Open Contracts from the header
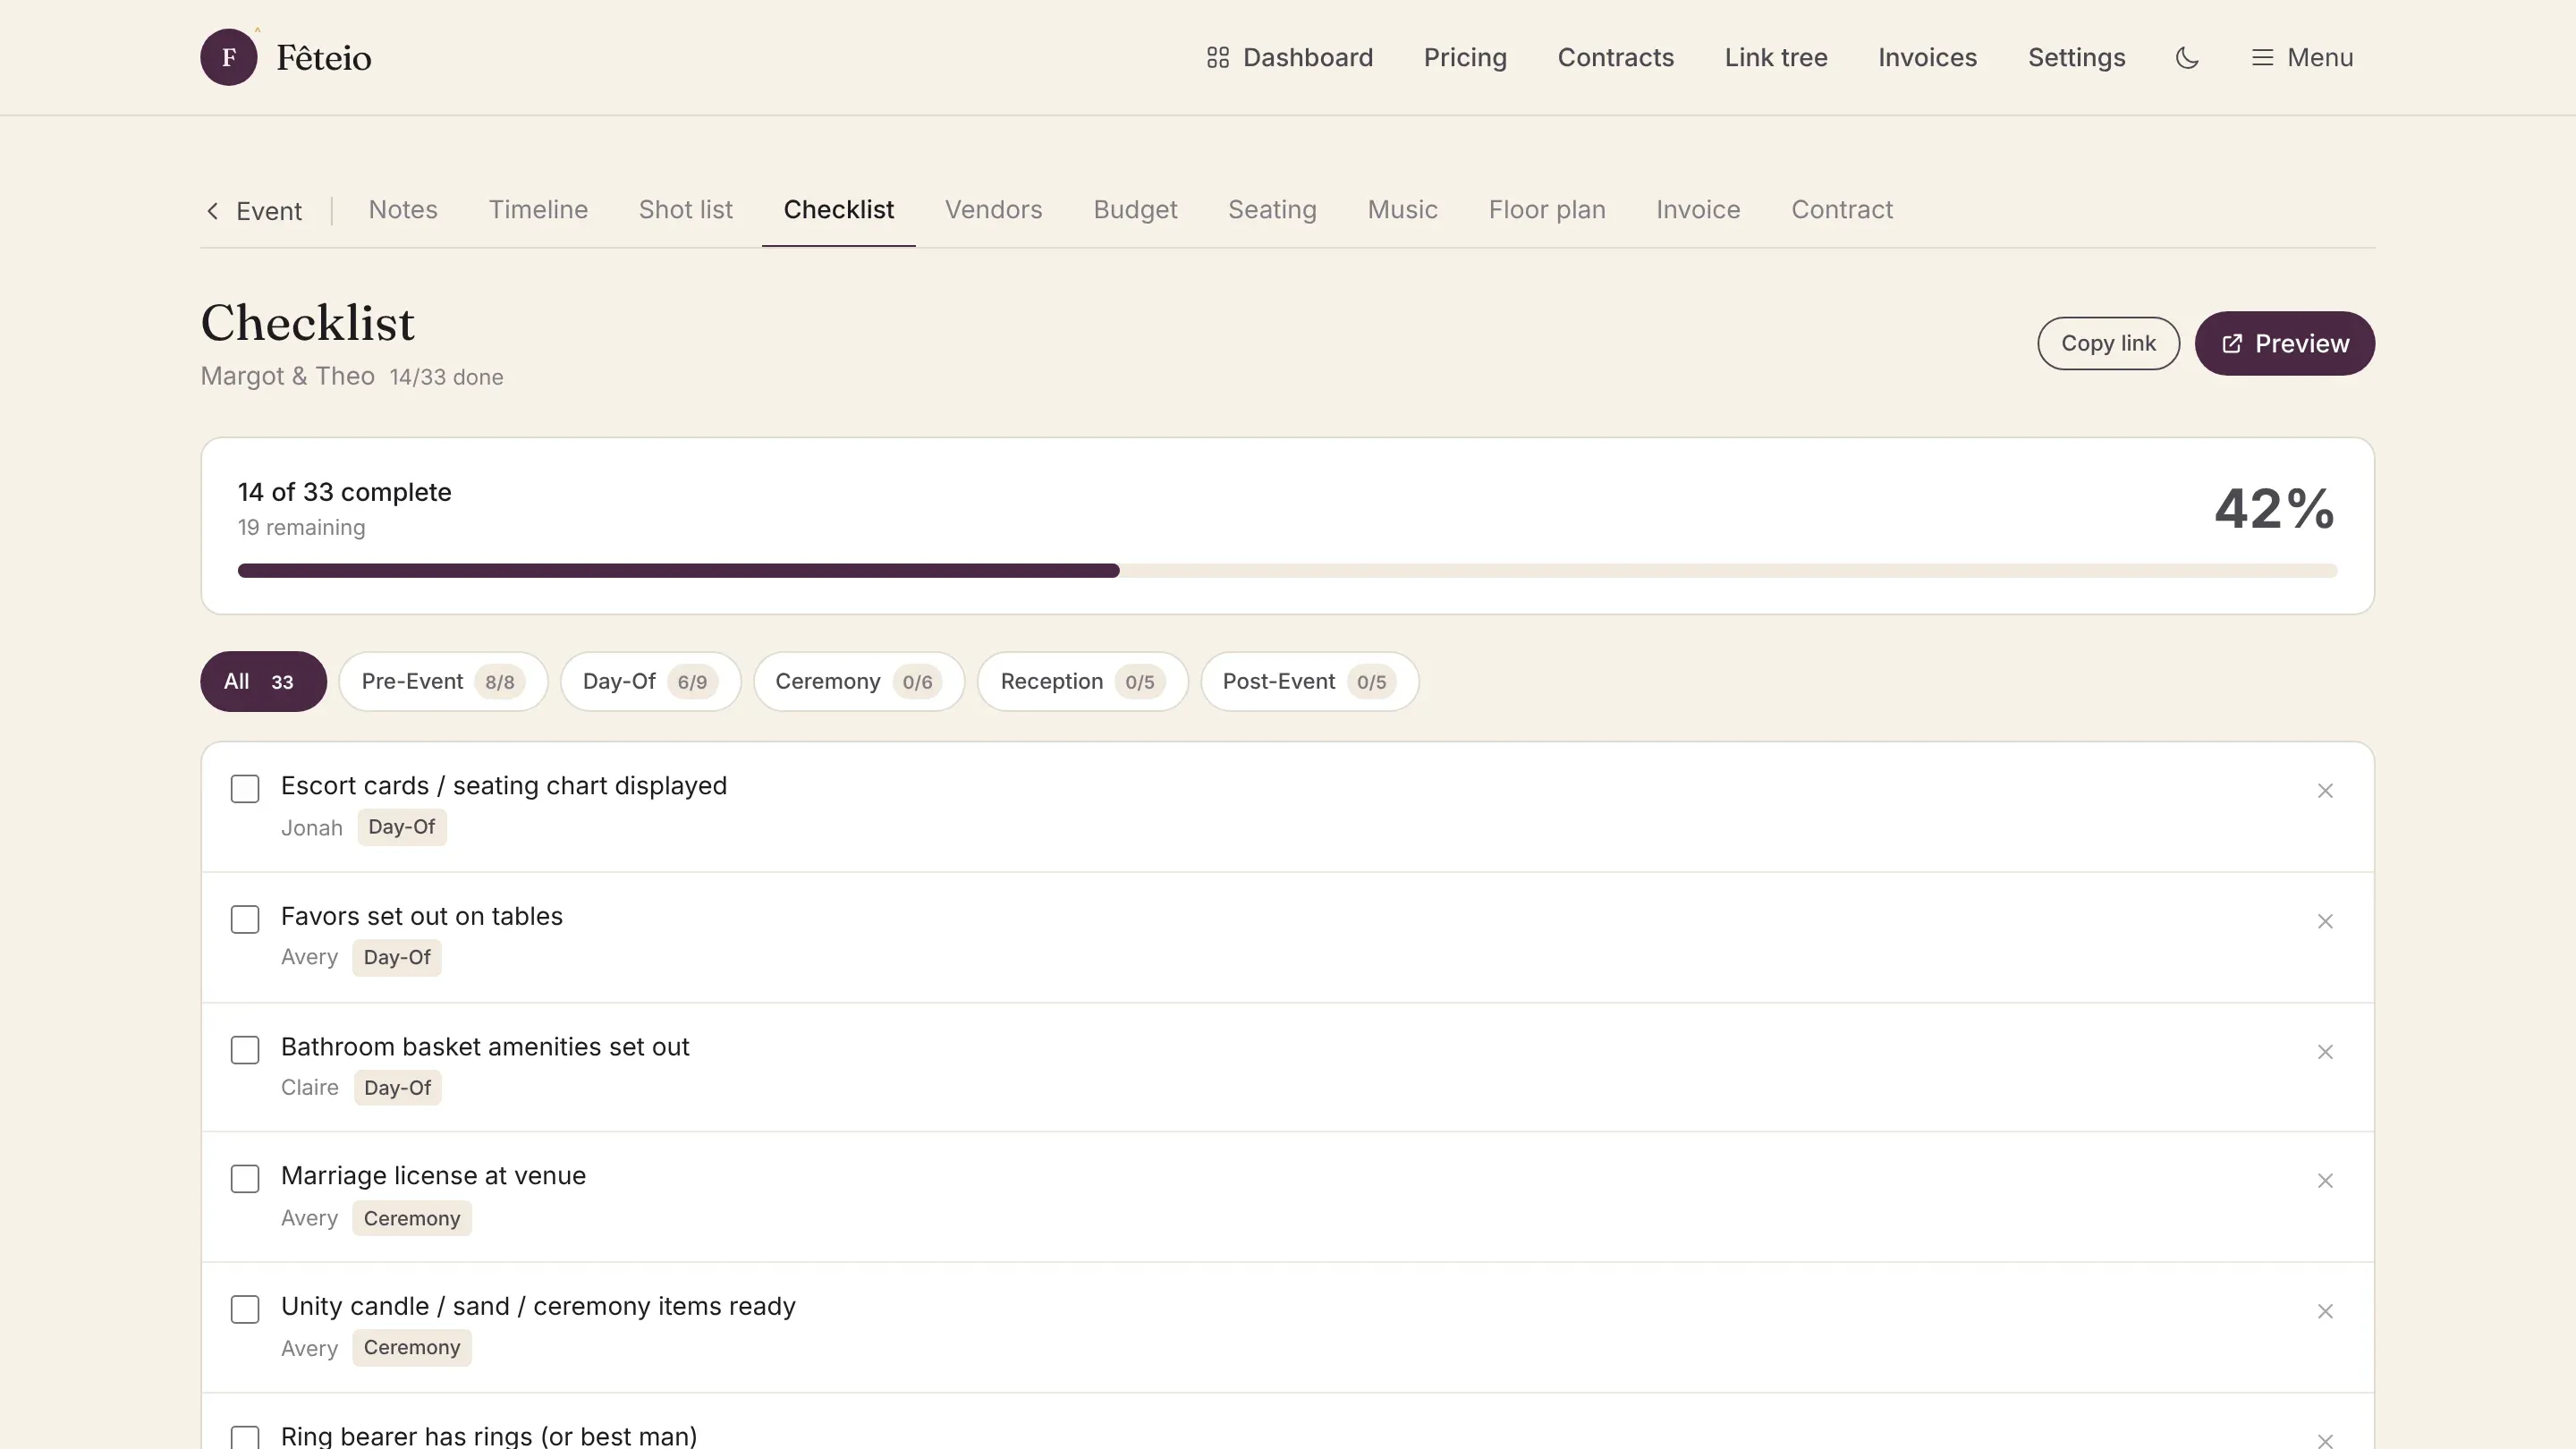Image resolution: width=2576 pixels, height=1449 pixels. click(1615, 57)
